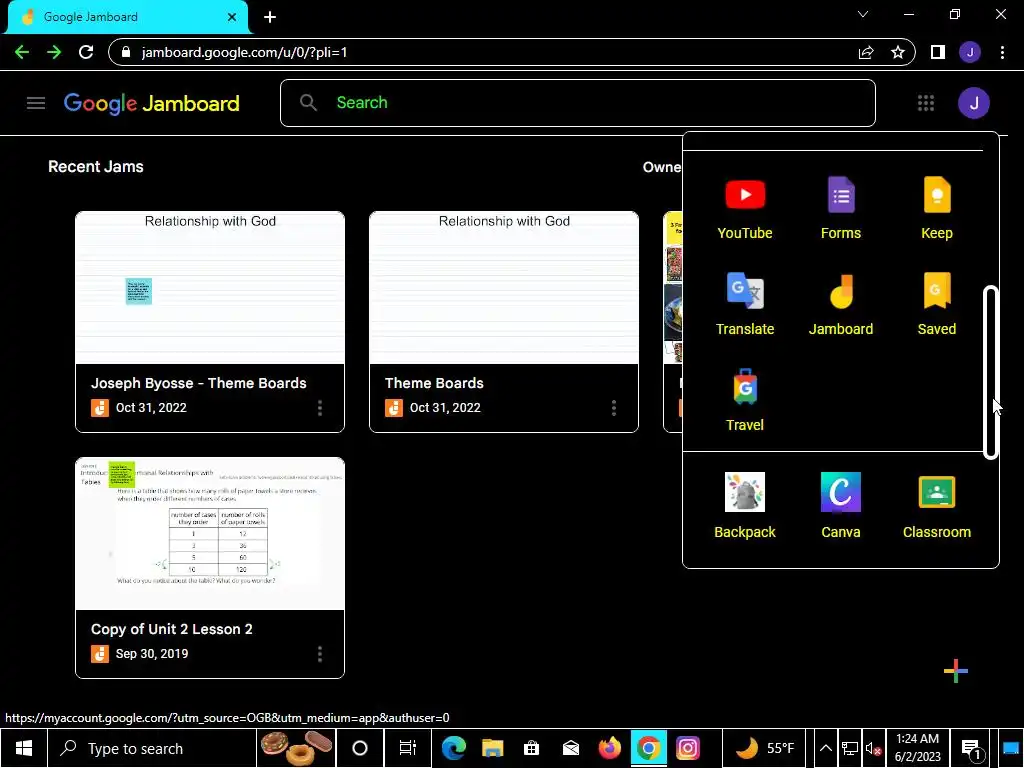Open Forms from the apps panel
This screenshot has height=768, width=1024.
click(x=840, y=209)
